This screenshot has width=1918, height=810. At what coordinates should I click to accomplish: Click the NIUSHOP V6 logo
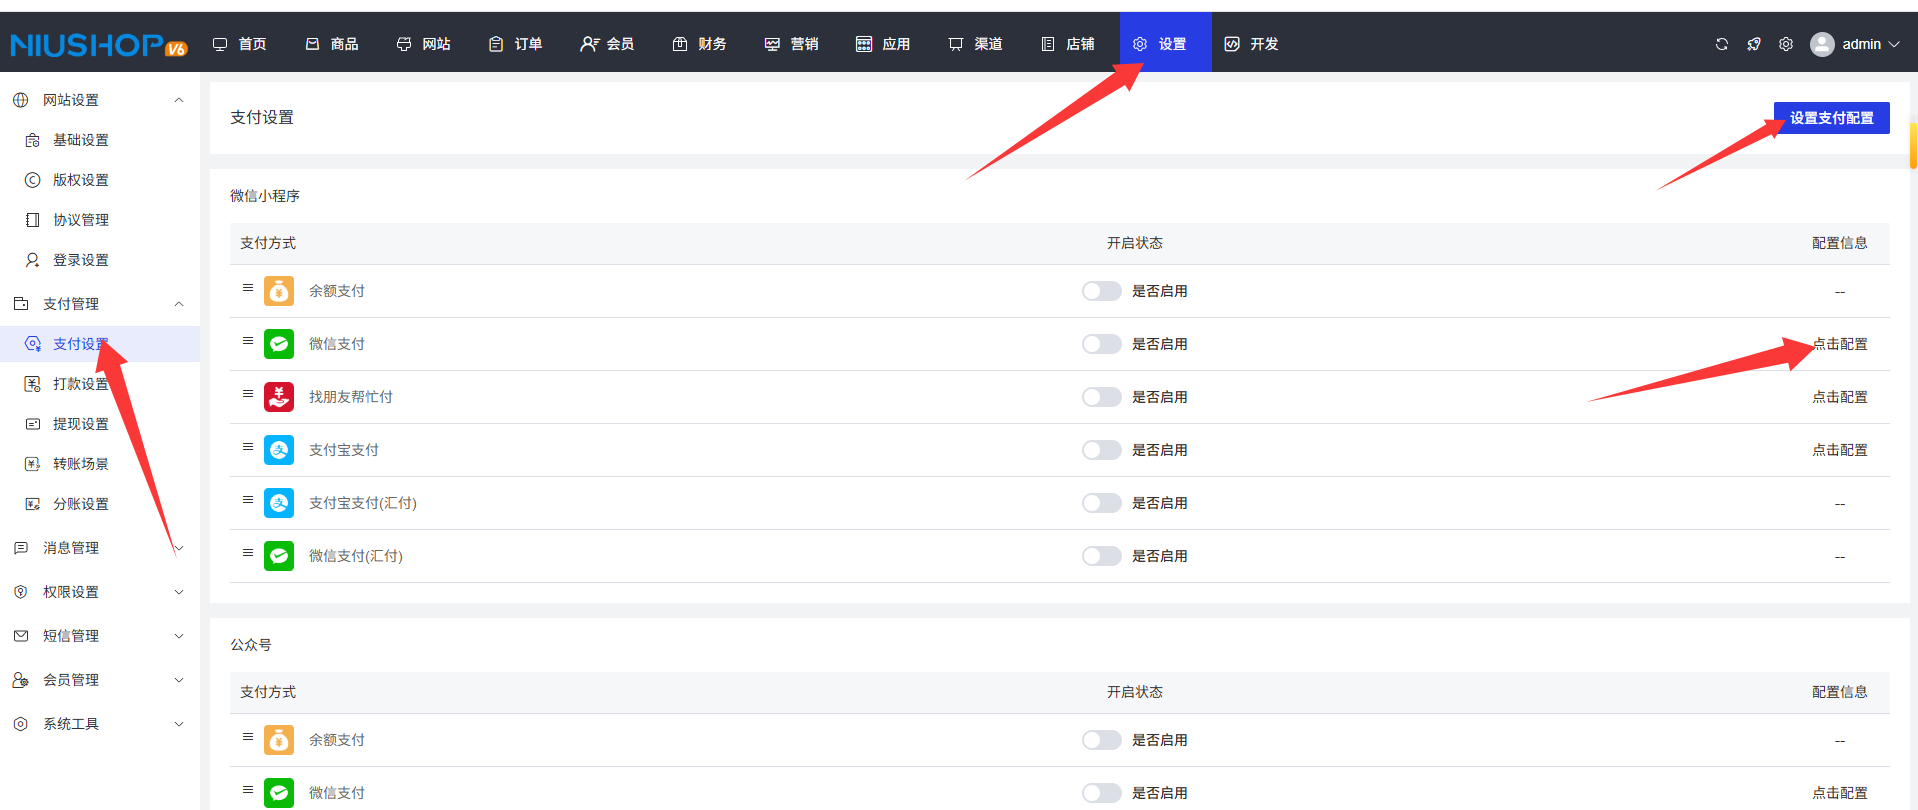99,45
